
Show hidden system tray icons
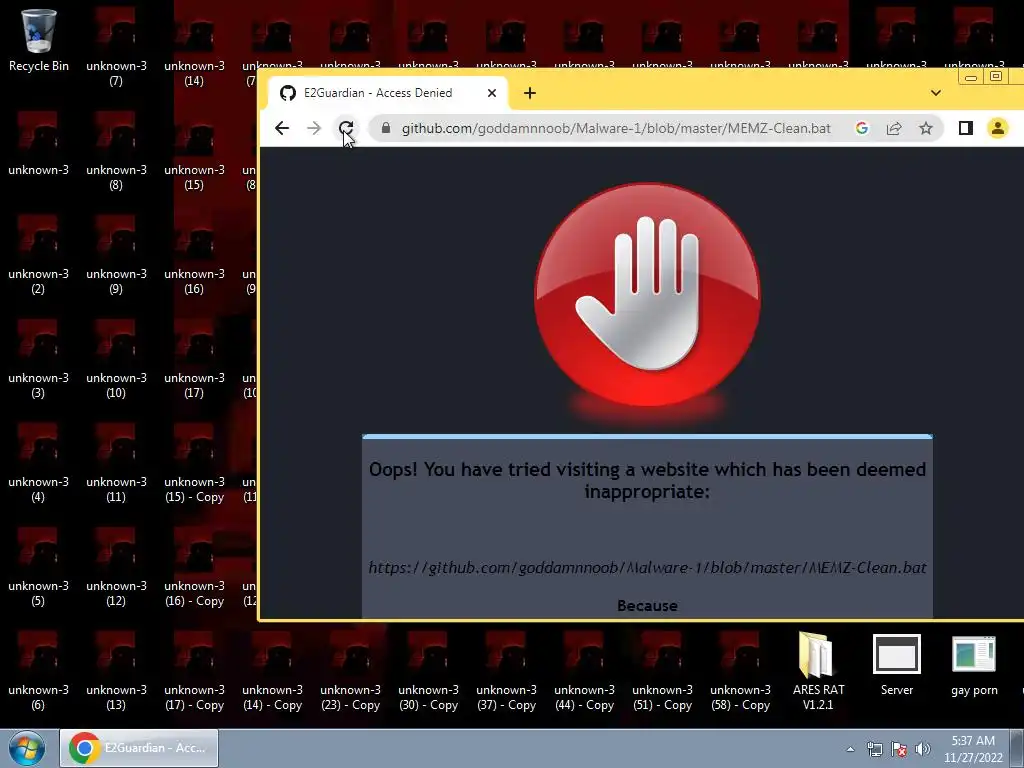850,749
